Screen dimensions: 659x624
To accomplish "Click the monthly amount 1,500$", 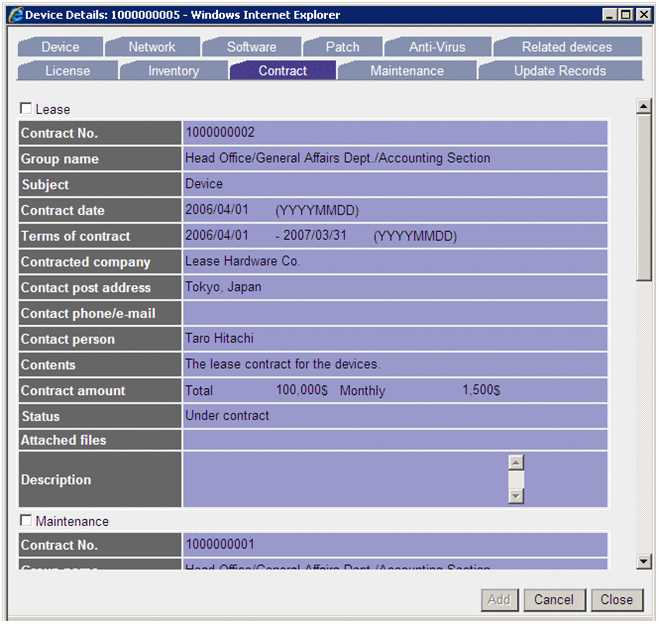I will [x=481, y=390].
